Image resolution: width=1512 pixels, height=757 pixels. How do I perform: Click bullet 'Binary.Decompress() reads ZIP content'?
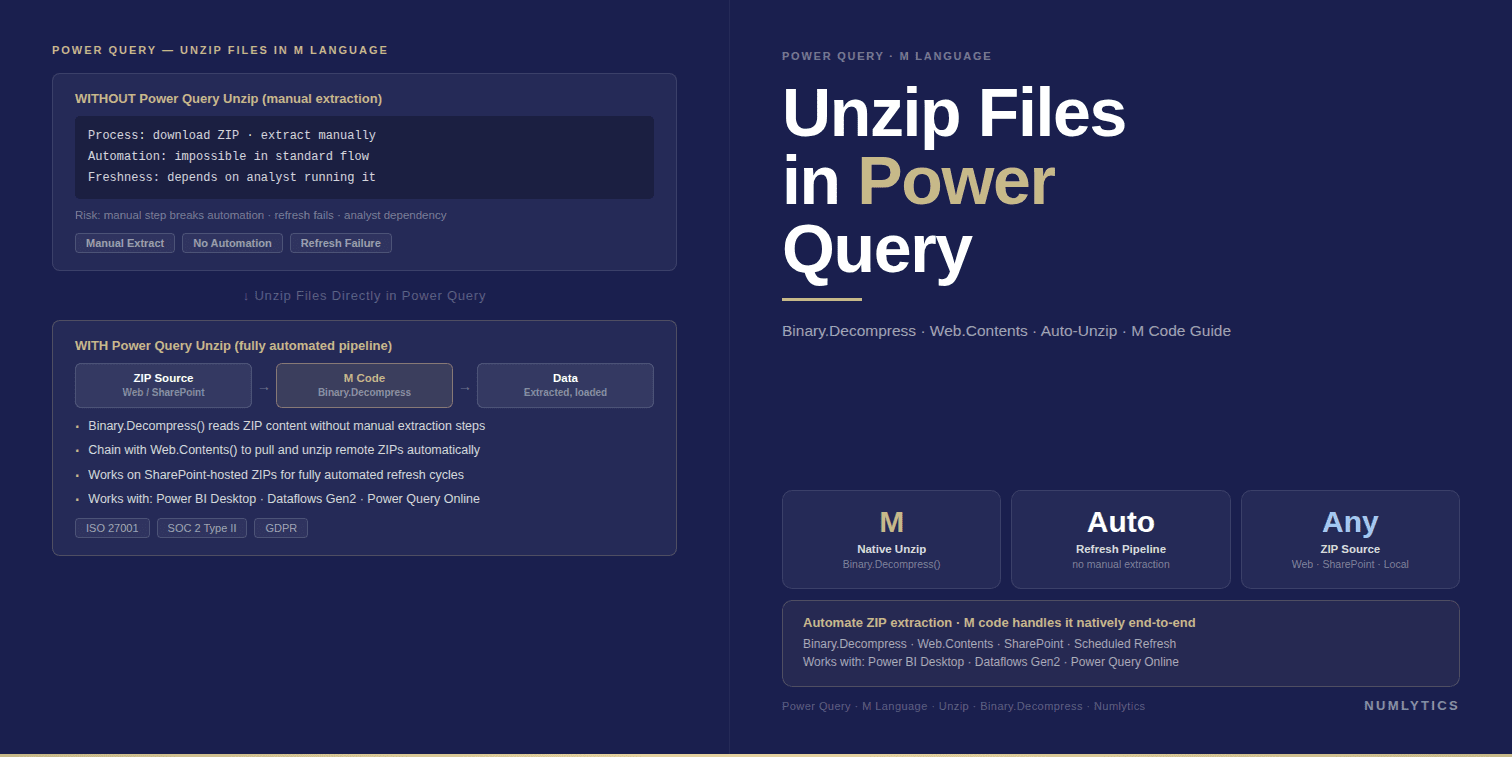point(286,426)
